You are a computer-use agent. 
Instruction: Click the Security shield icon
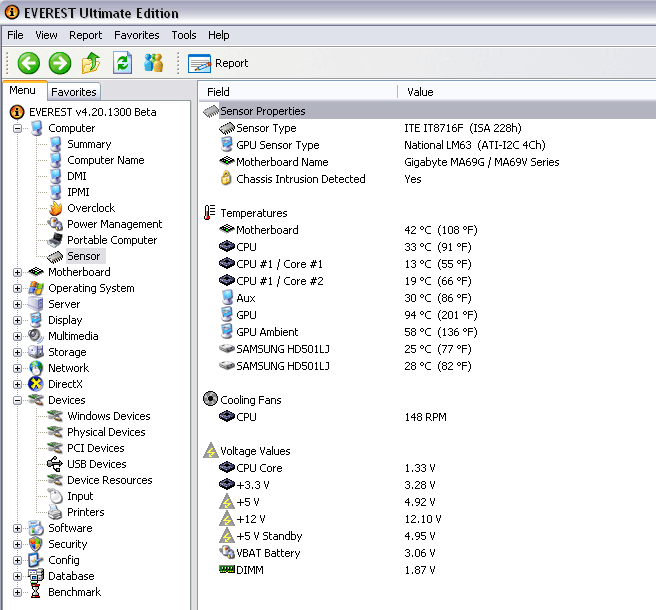(36, 544)
